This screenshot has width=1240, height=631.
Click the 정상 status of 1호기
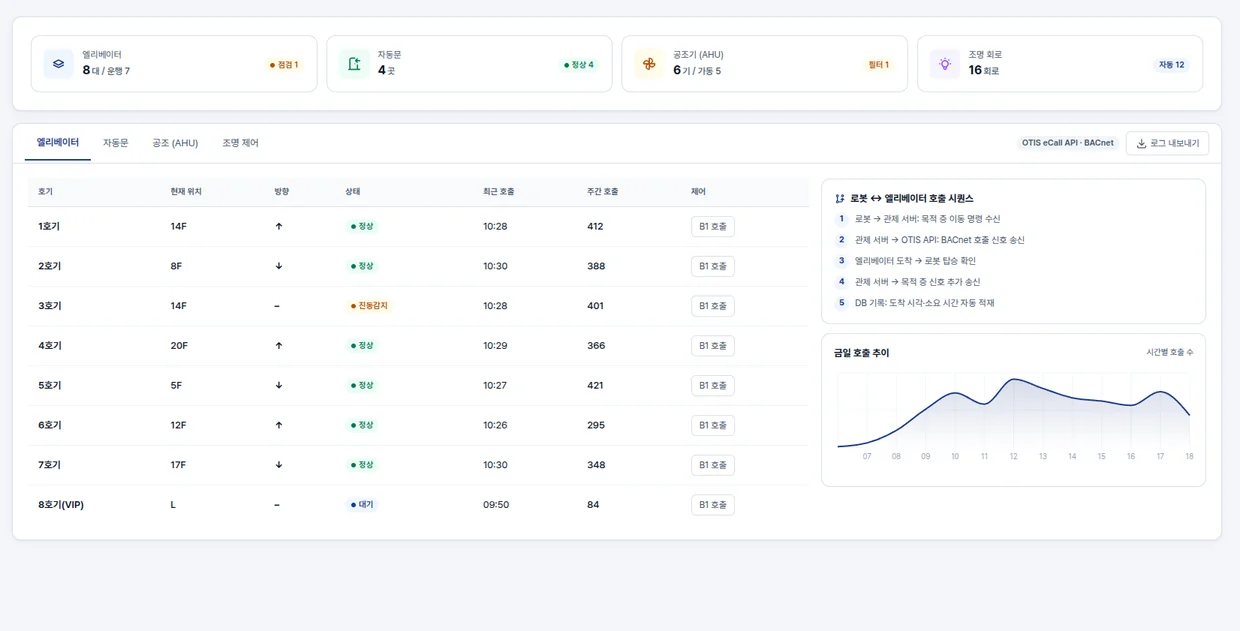(x=362, y=226)
